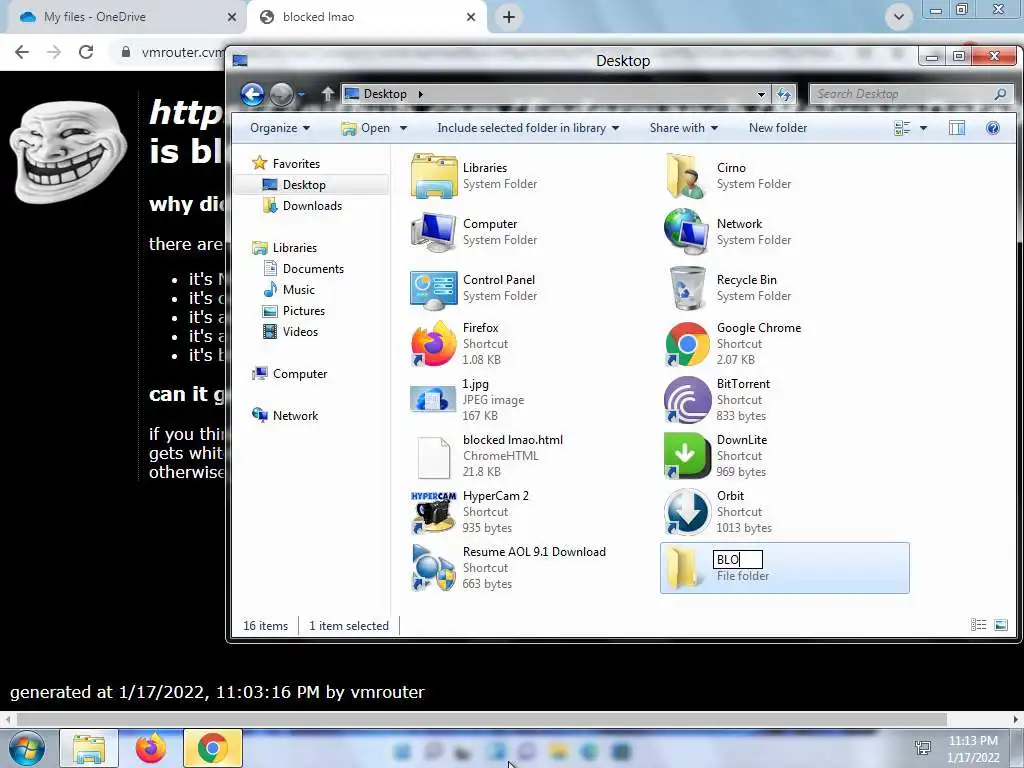The height and width of the screenshot is (768, 1024).
Task: Open the Share with menu
Action: click(684, 128)
